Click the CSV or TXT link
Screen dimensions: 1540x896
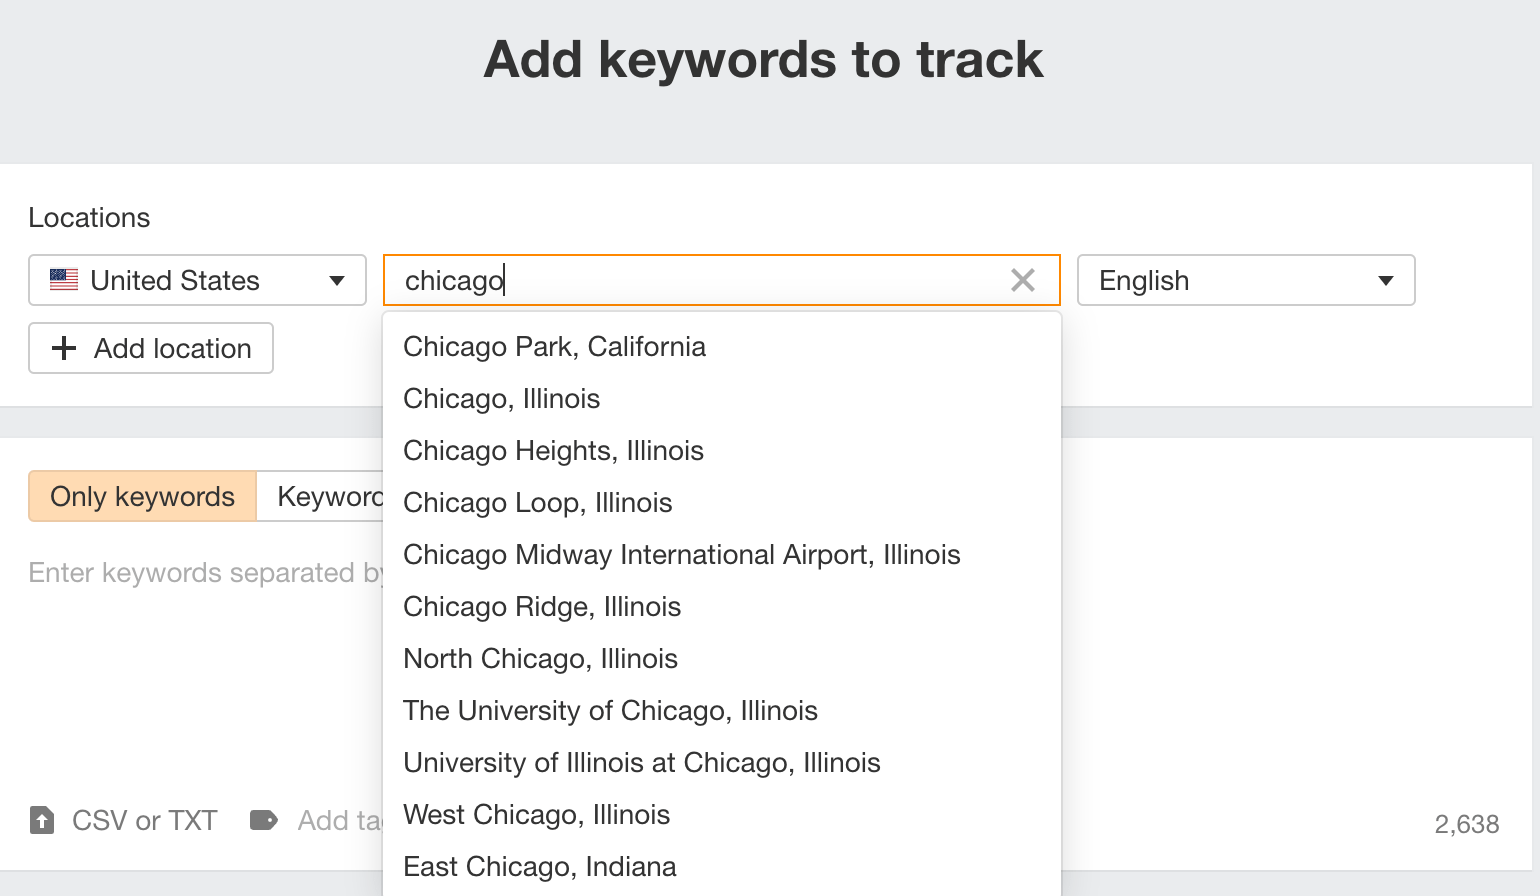click(144, 820)
